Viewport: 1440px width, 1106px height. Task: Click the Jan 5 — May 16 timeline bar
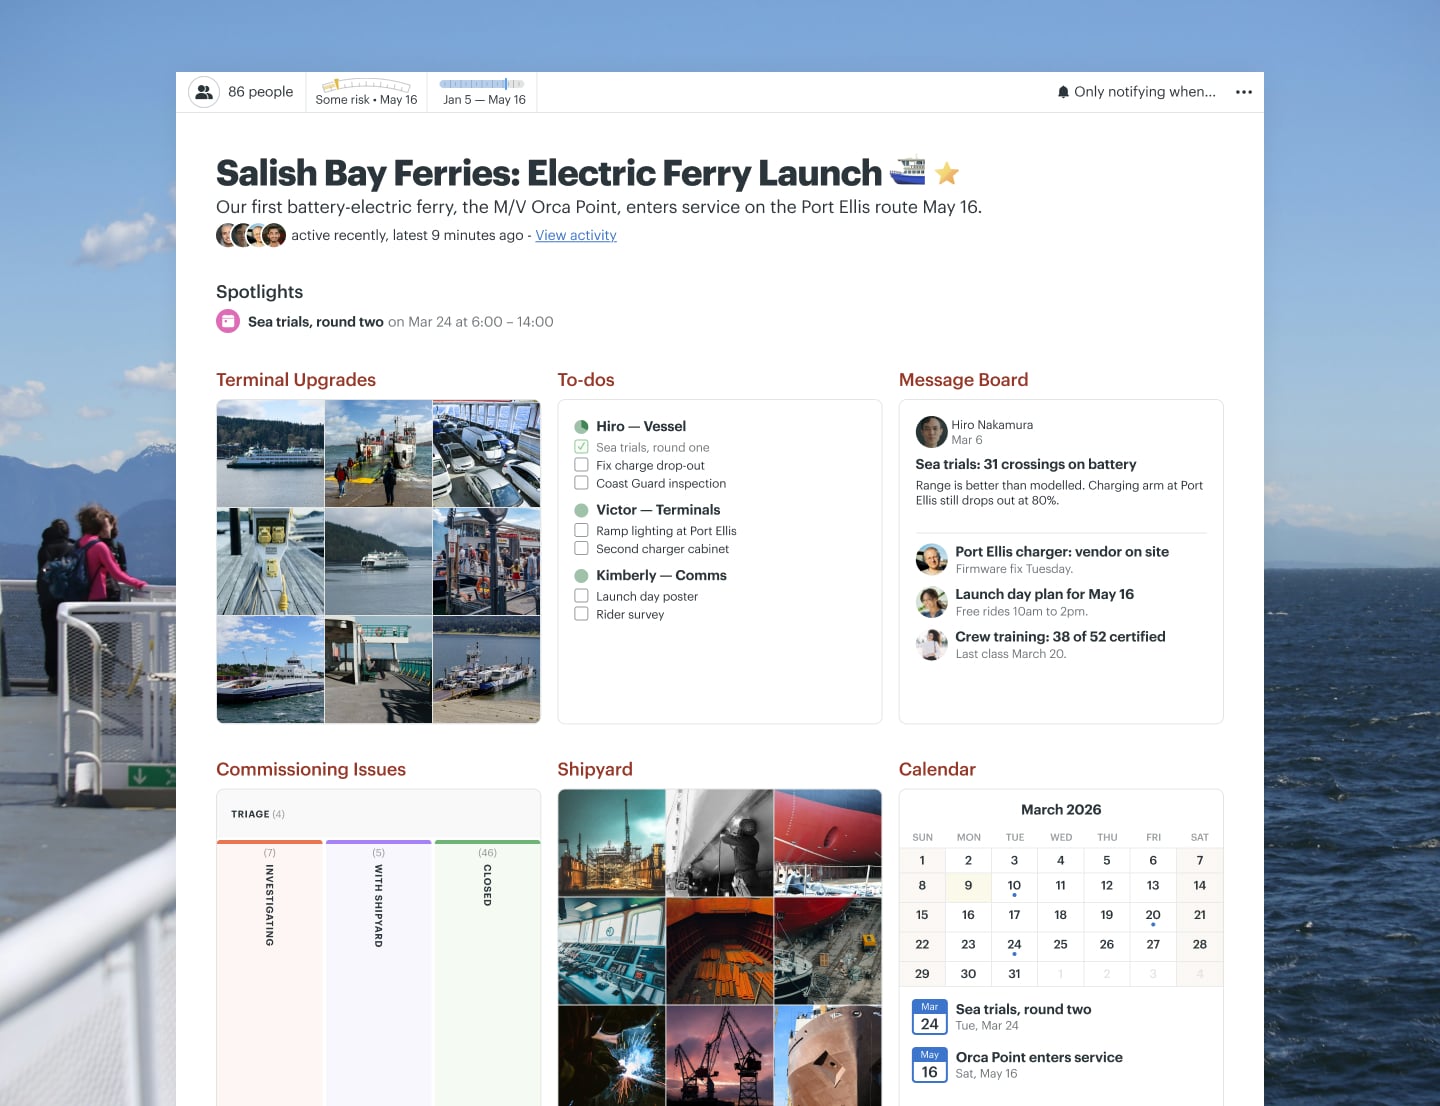(x=482, y=84)
